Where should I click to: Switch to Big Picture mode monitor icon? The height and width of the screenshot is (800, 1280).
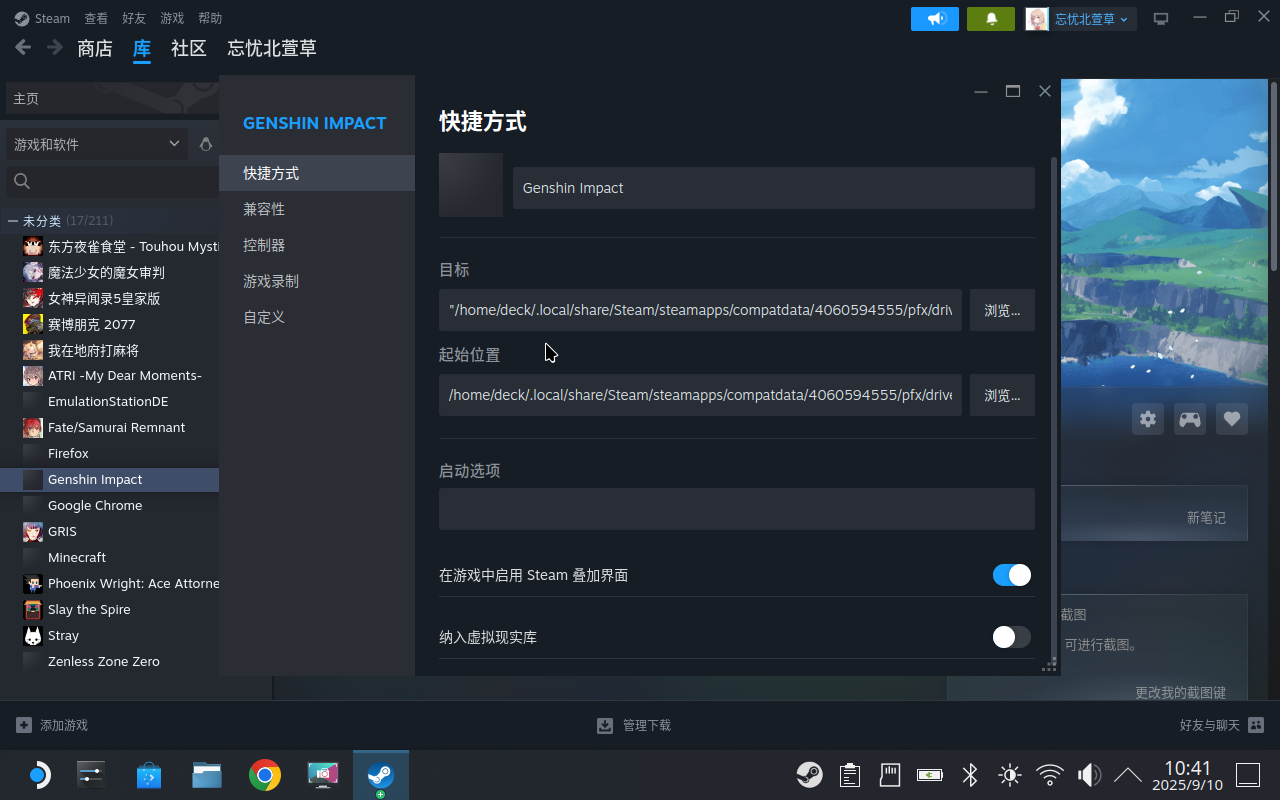[x=1161, y=19]
